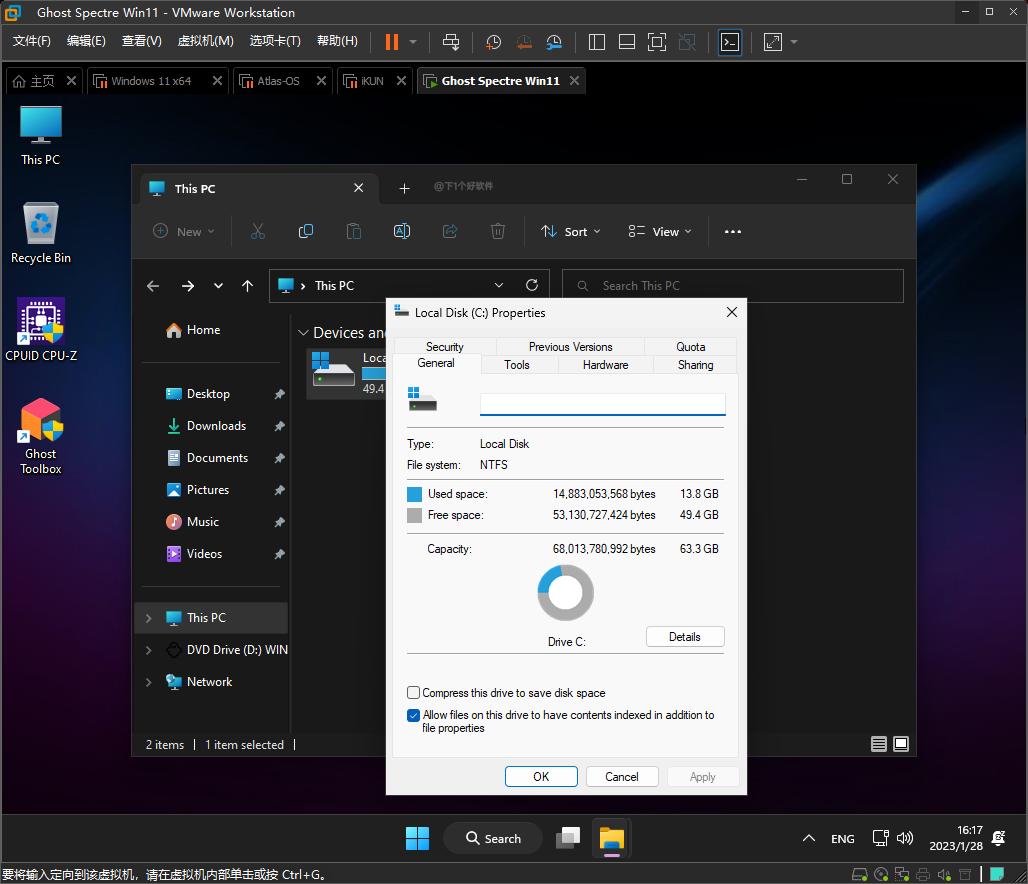The image size is (1028, 884).
Task: Click the virtual CD/DVD status icon
Action: [880, 874]
